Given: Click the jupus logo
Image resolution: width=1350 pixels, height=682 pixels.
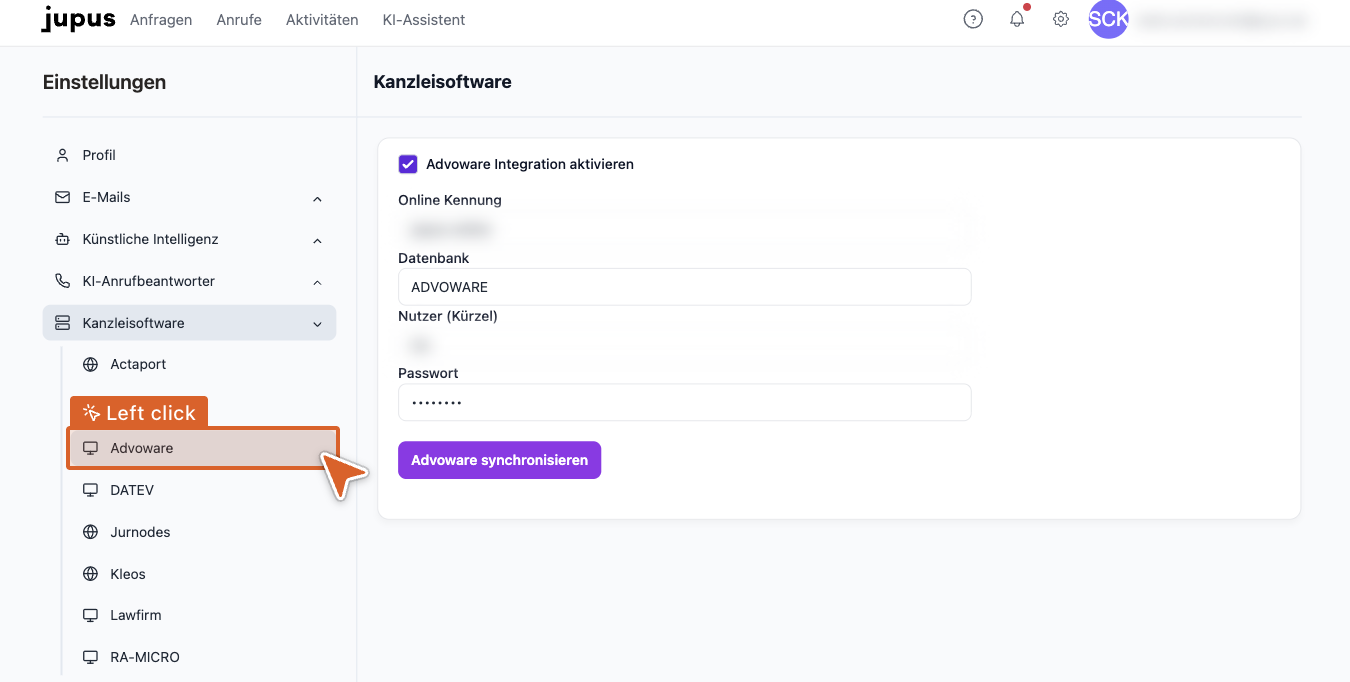Looking at the screenshot, I should coord(79,19).
